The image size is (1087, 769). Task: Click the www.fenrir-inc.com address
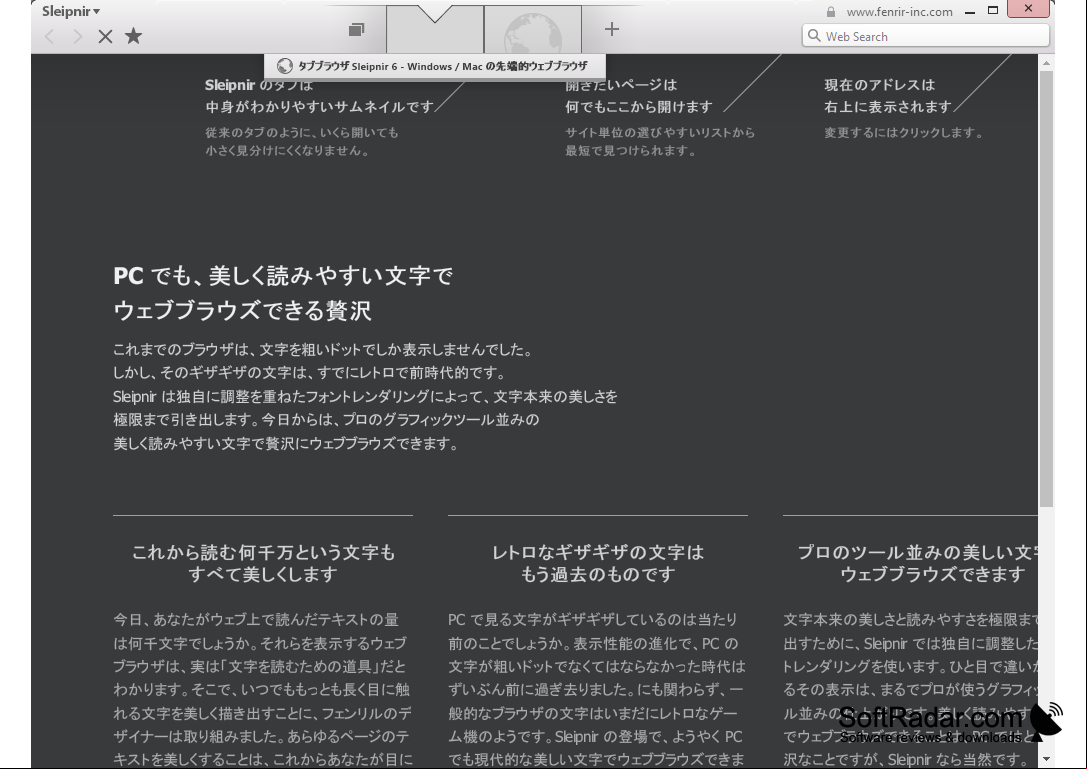pyautogui.click(x=899, y=12)
